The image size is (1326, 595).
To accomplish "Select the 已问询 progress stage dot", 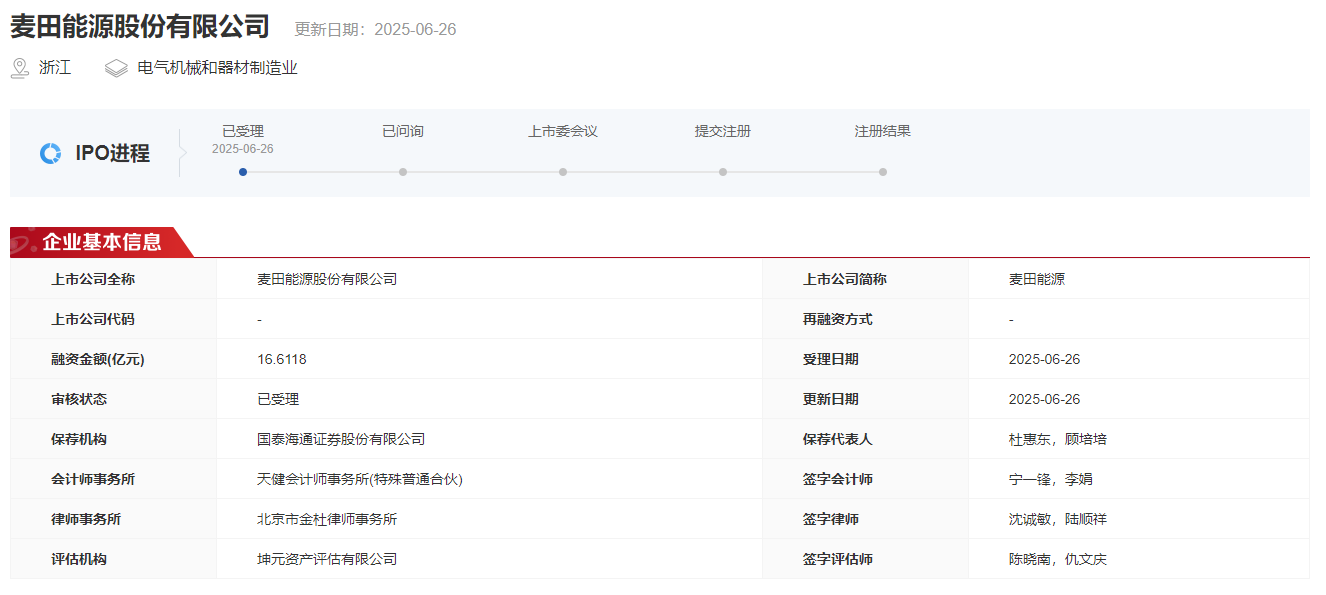I will [403, 172].
